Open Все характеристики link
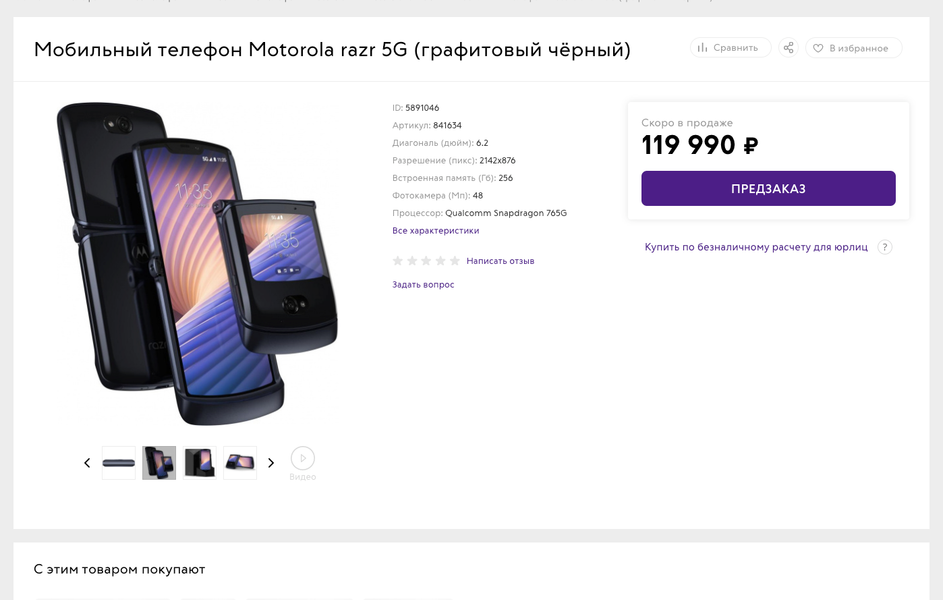Screen dimensions: 943x600 tap(435, 231)
